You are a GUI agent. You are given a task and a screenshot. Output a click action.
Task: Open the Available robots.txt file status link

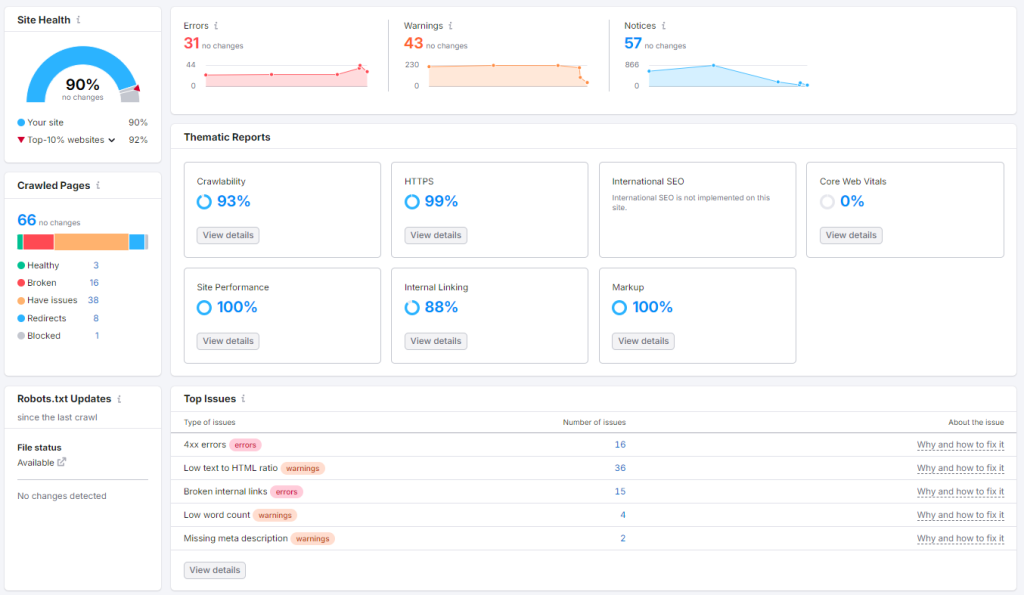[x=38, y=462]
